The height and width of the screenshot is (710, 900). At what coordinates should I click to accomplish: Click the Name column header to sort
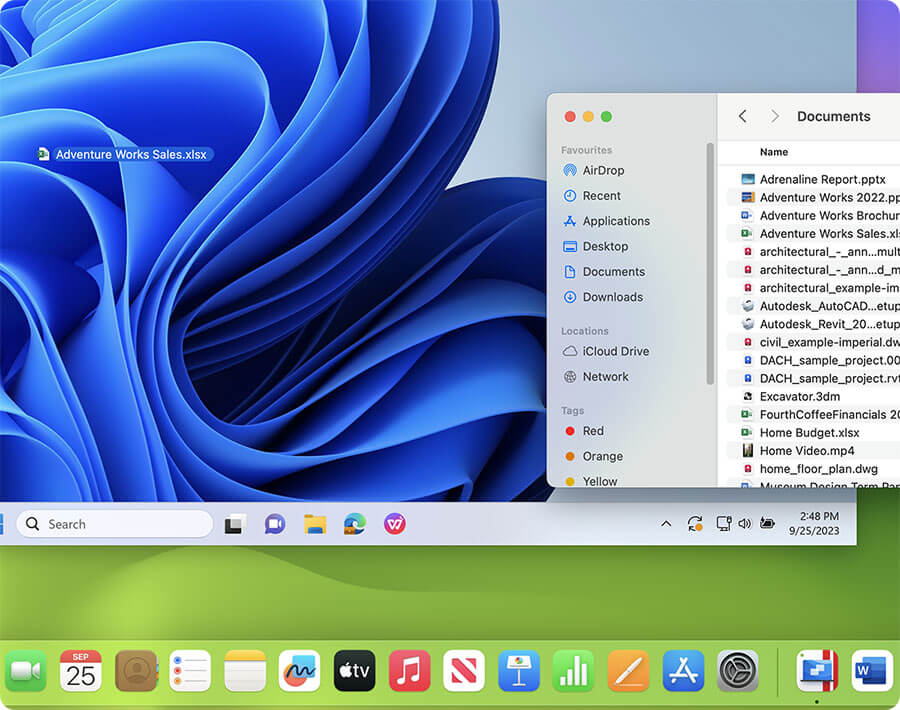point(774,152)
